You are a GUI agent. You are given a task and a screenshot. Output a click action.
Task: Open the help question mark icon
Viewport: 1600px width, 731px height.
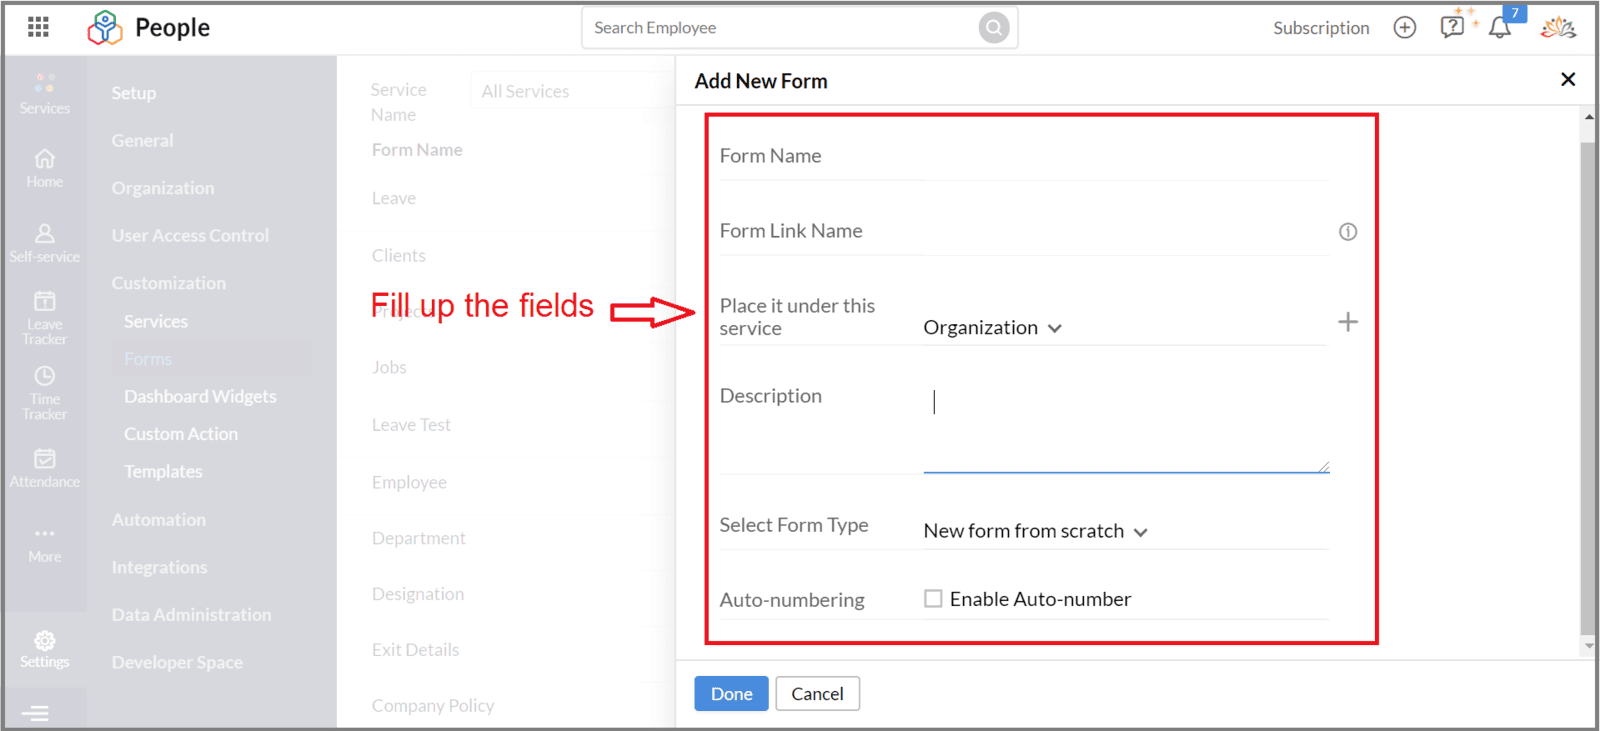pyautogui.click(x=1452, y=27)
